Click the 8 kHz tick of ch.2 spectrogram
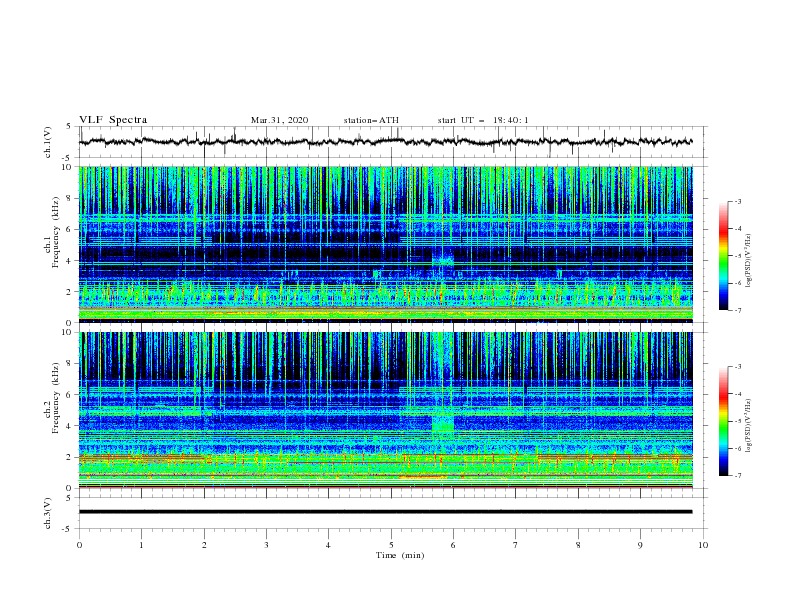 coord(70,364)
